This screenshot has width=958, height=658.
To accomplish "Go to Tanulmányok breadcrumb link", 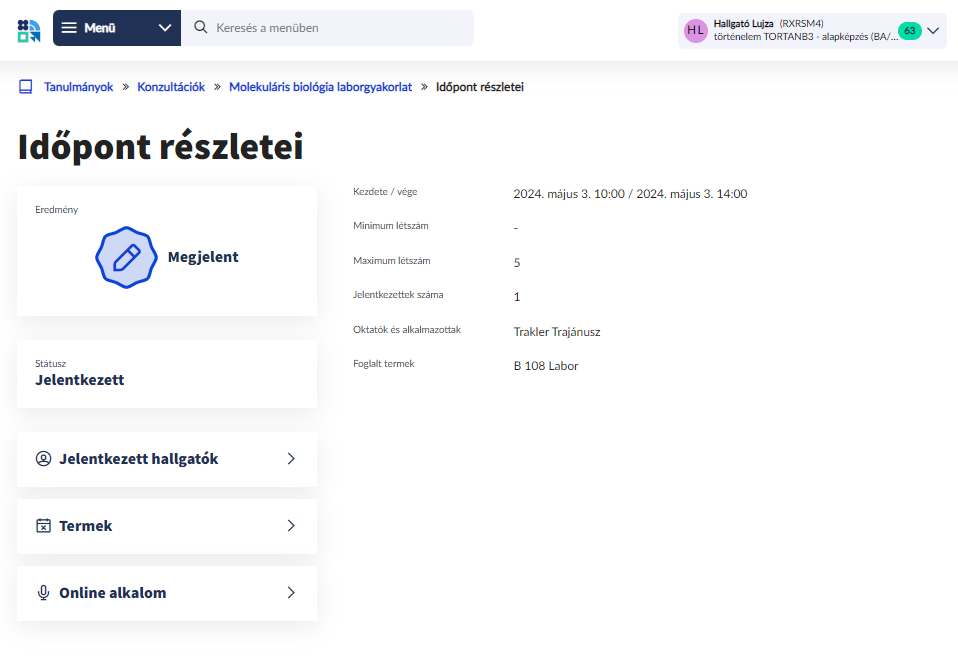I will coord(78,87).
